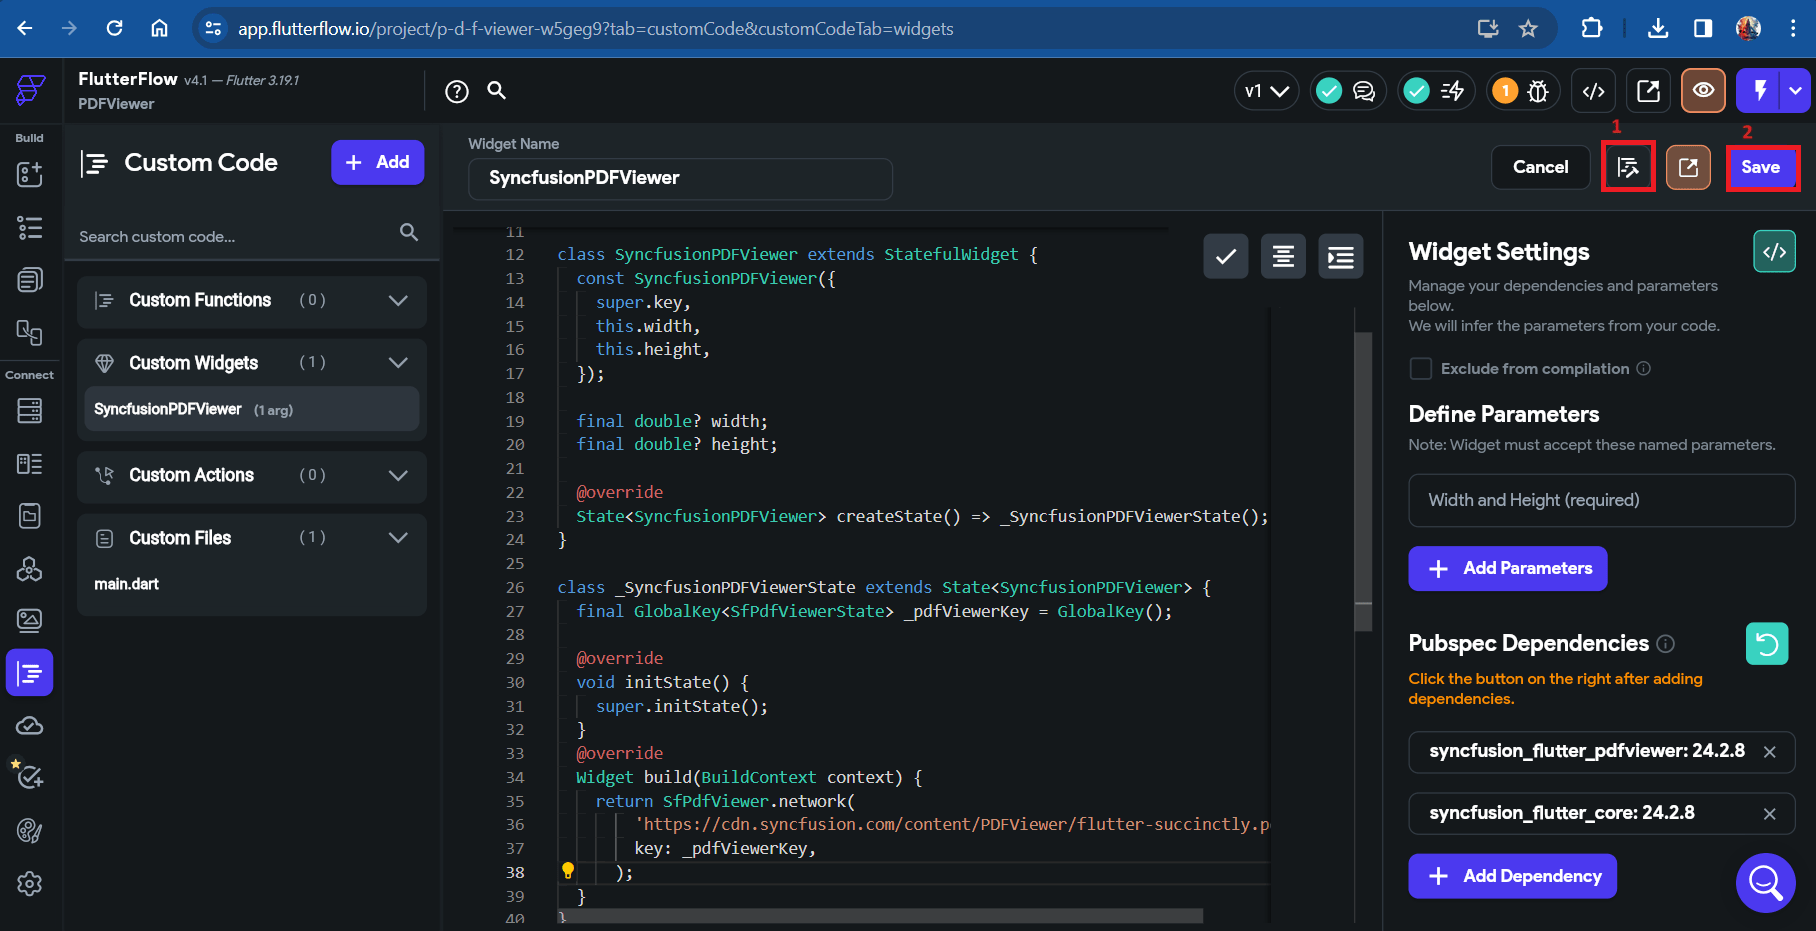Click the project search magnifier icon
Viewport: 1816px width, 931px height.
pyautogui.click(x=496, y=91)
